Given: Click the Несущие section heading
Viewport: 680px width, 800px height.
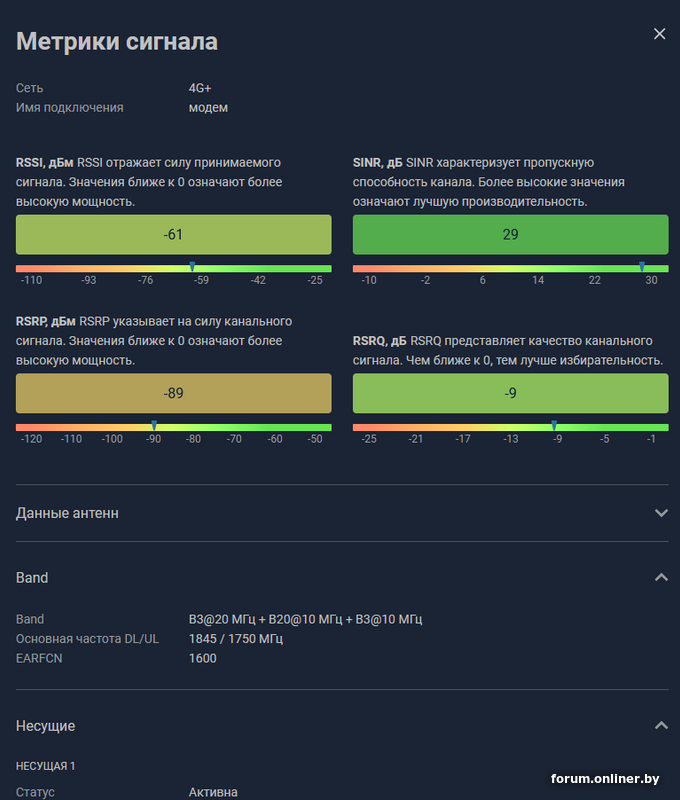Looking at the screenshot, I should pos(45,726).
